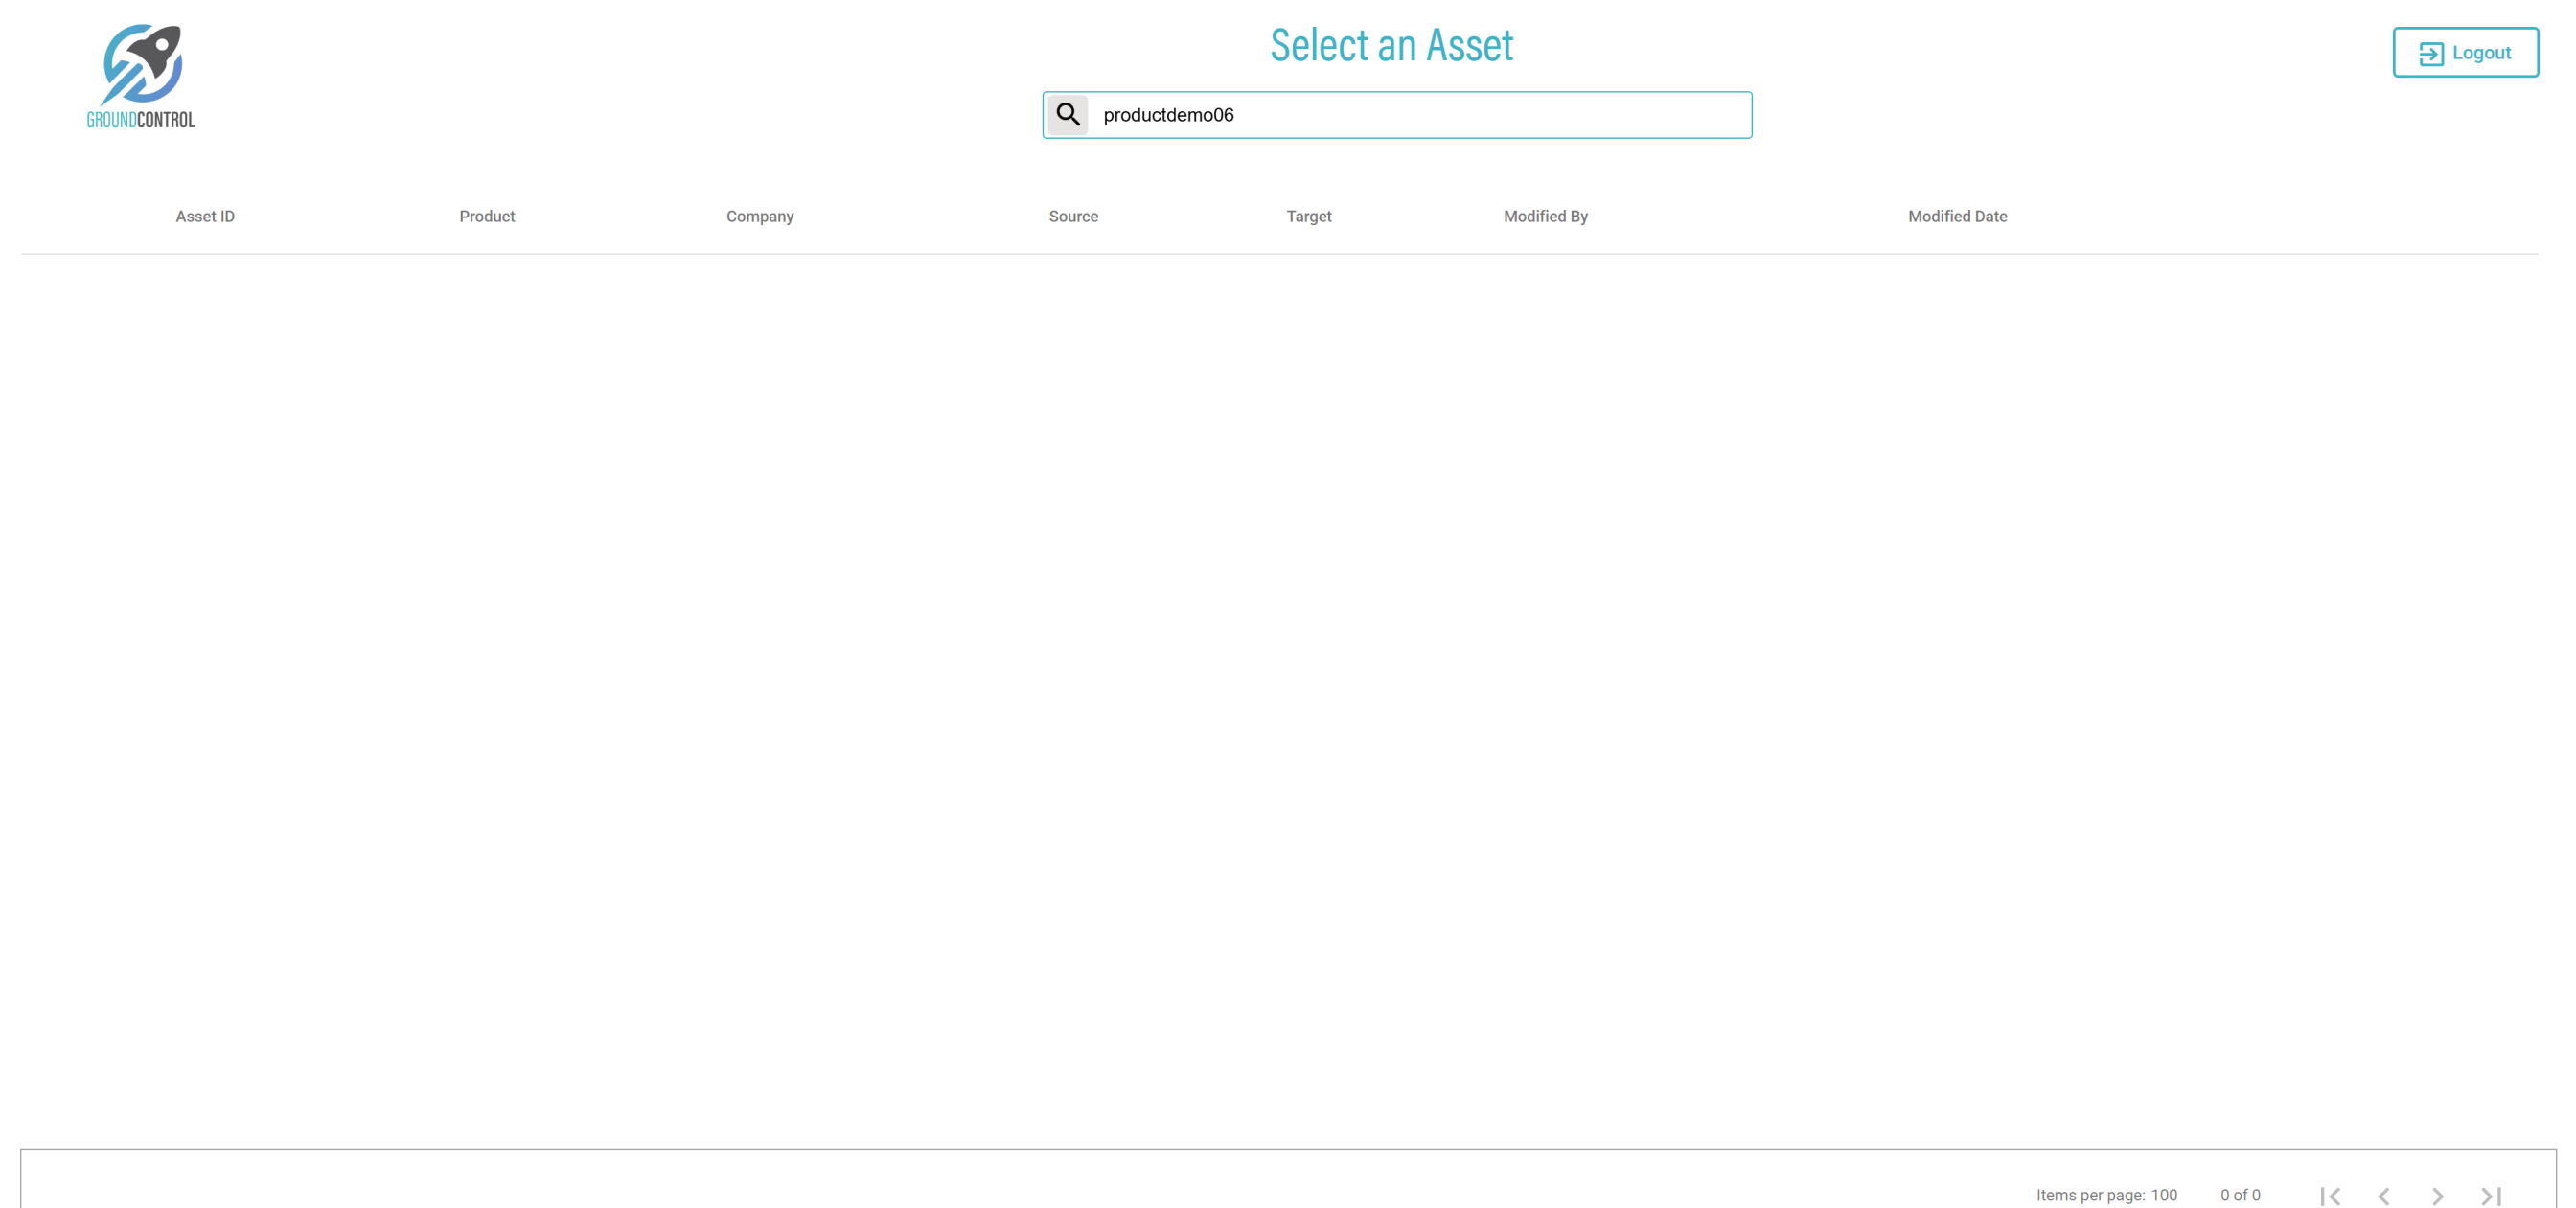The height and width of the screenshot is (1208, 2576).
Task: Jump to the last page
Action: tap(2491, 1195)
